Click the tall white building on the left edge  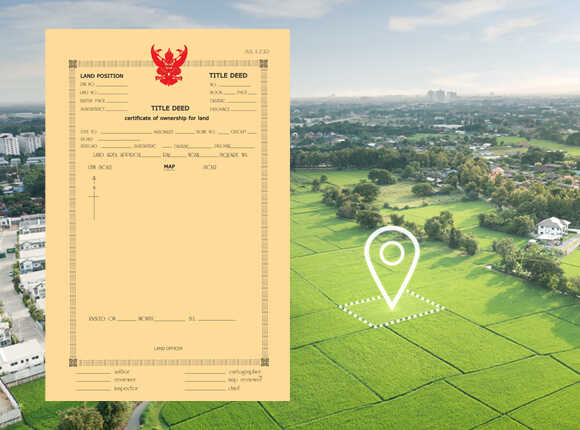click(x=10, y=144)
